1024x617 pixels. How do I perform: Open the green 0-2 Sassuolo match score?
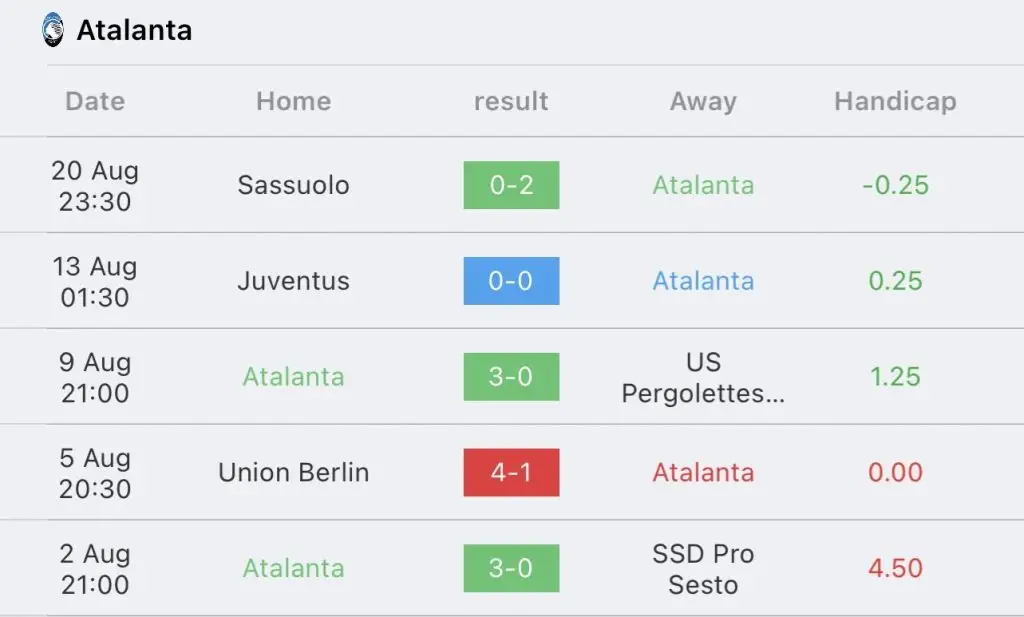click(511, 185)
